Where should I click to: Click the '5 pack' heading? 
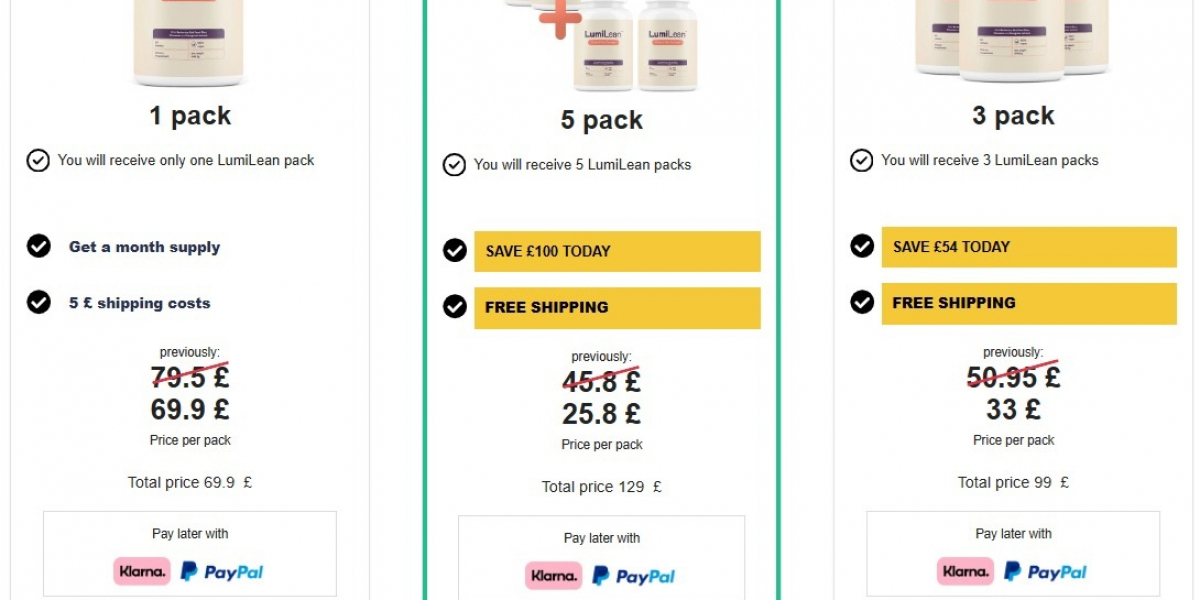tap(601, 120)
